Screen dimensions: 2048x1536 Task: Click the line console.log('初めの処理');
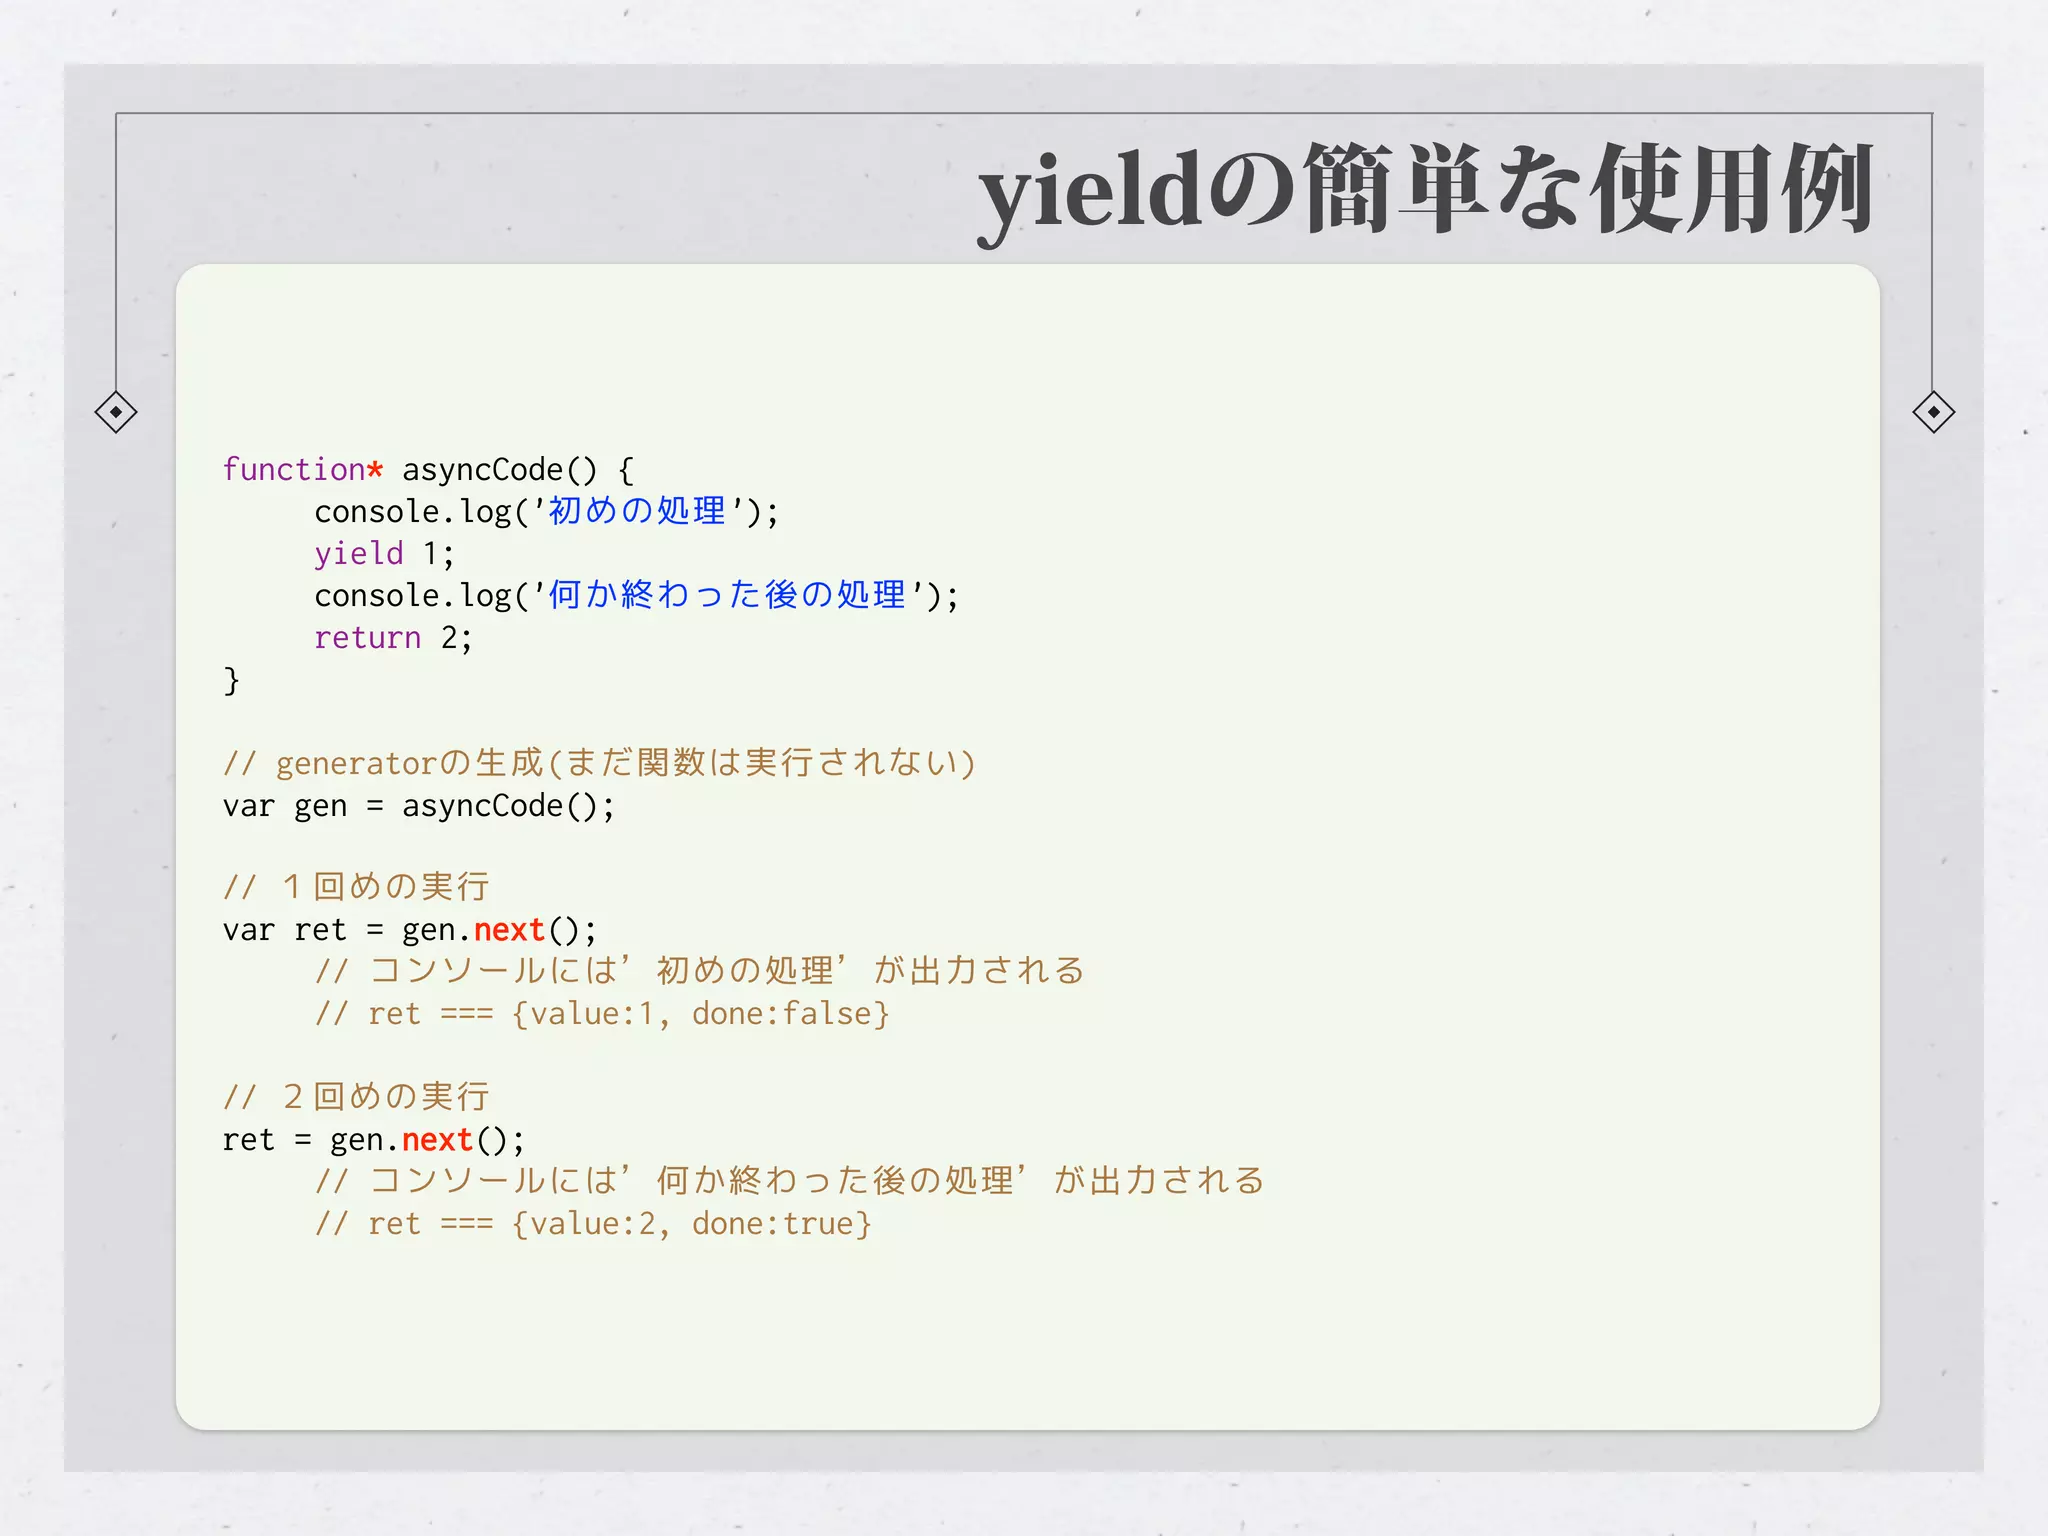(x=546, y=512)
